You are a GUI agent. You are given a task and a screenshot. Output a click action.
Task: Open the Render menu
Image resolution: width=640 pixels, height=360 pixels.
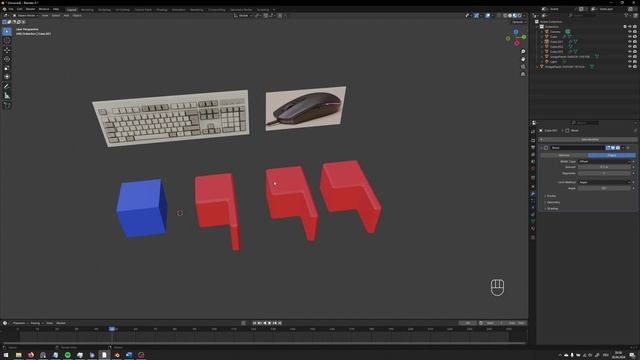coord(30,9)
